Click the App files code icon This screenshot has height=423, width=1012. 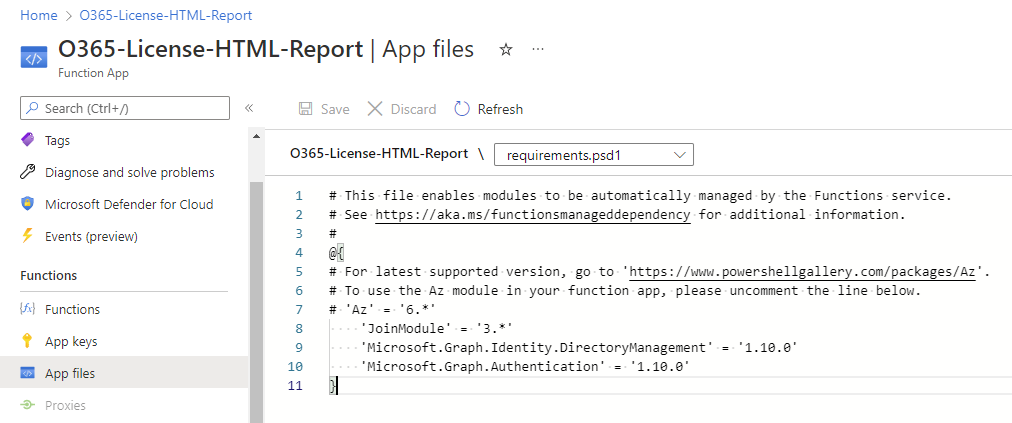click(x=27, y=373)
